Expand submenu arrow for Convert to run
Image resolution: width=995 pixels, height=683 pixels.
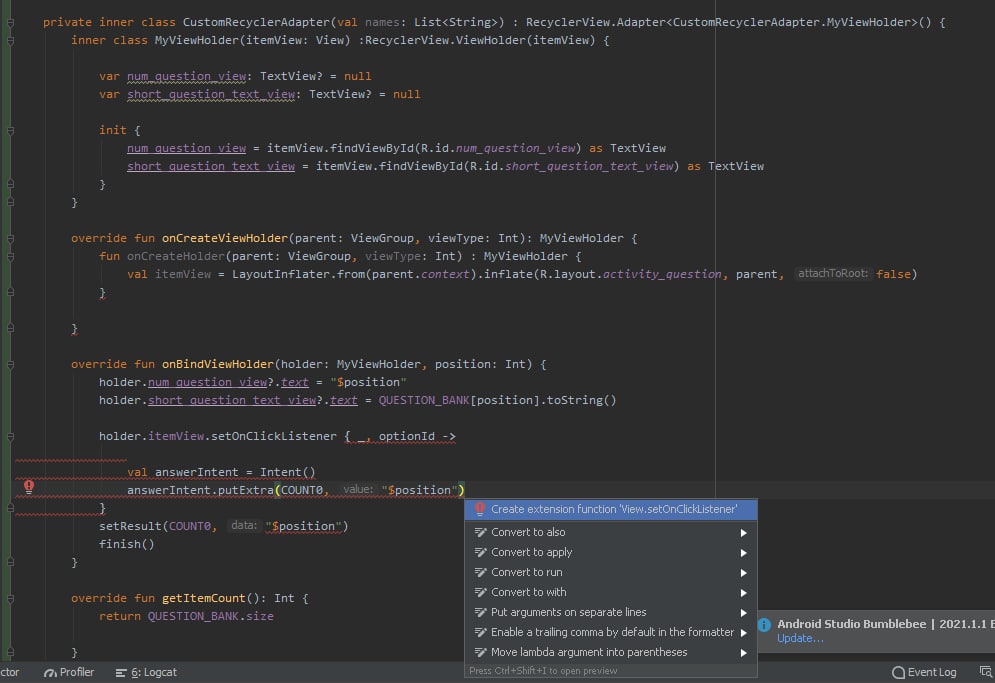(x=744, y=573)
